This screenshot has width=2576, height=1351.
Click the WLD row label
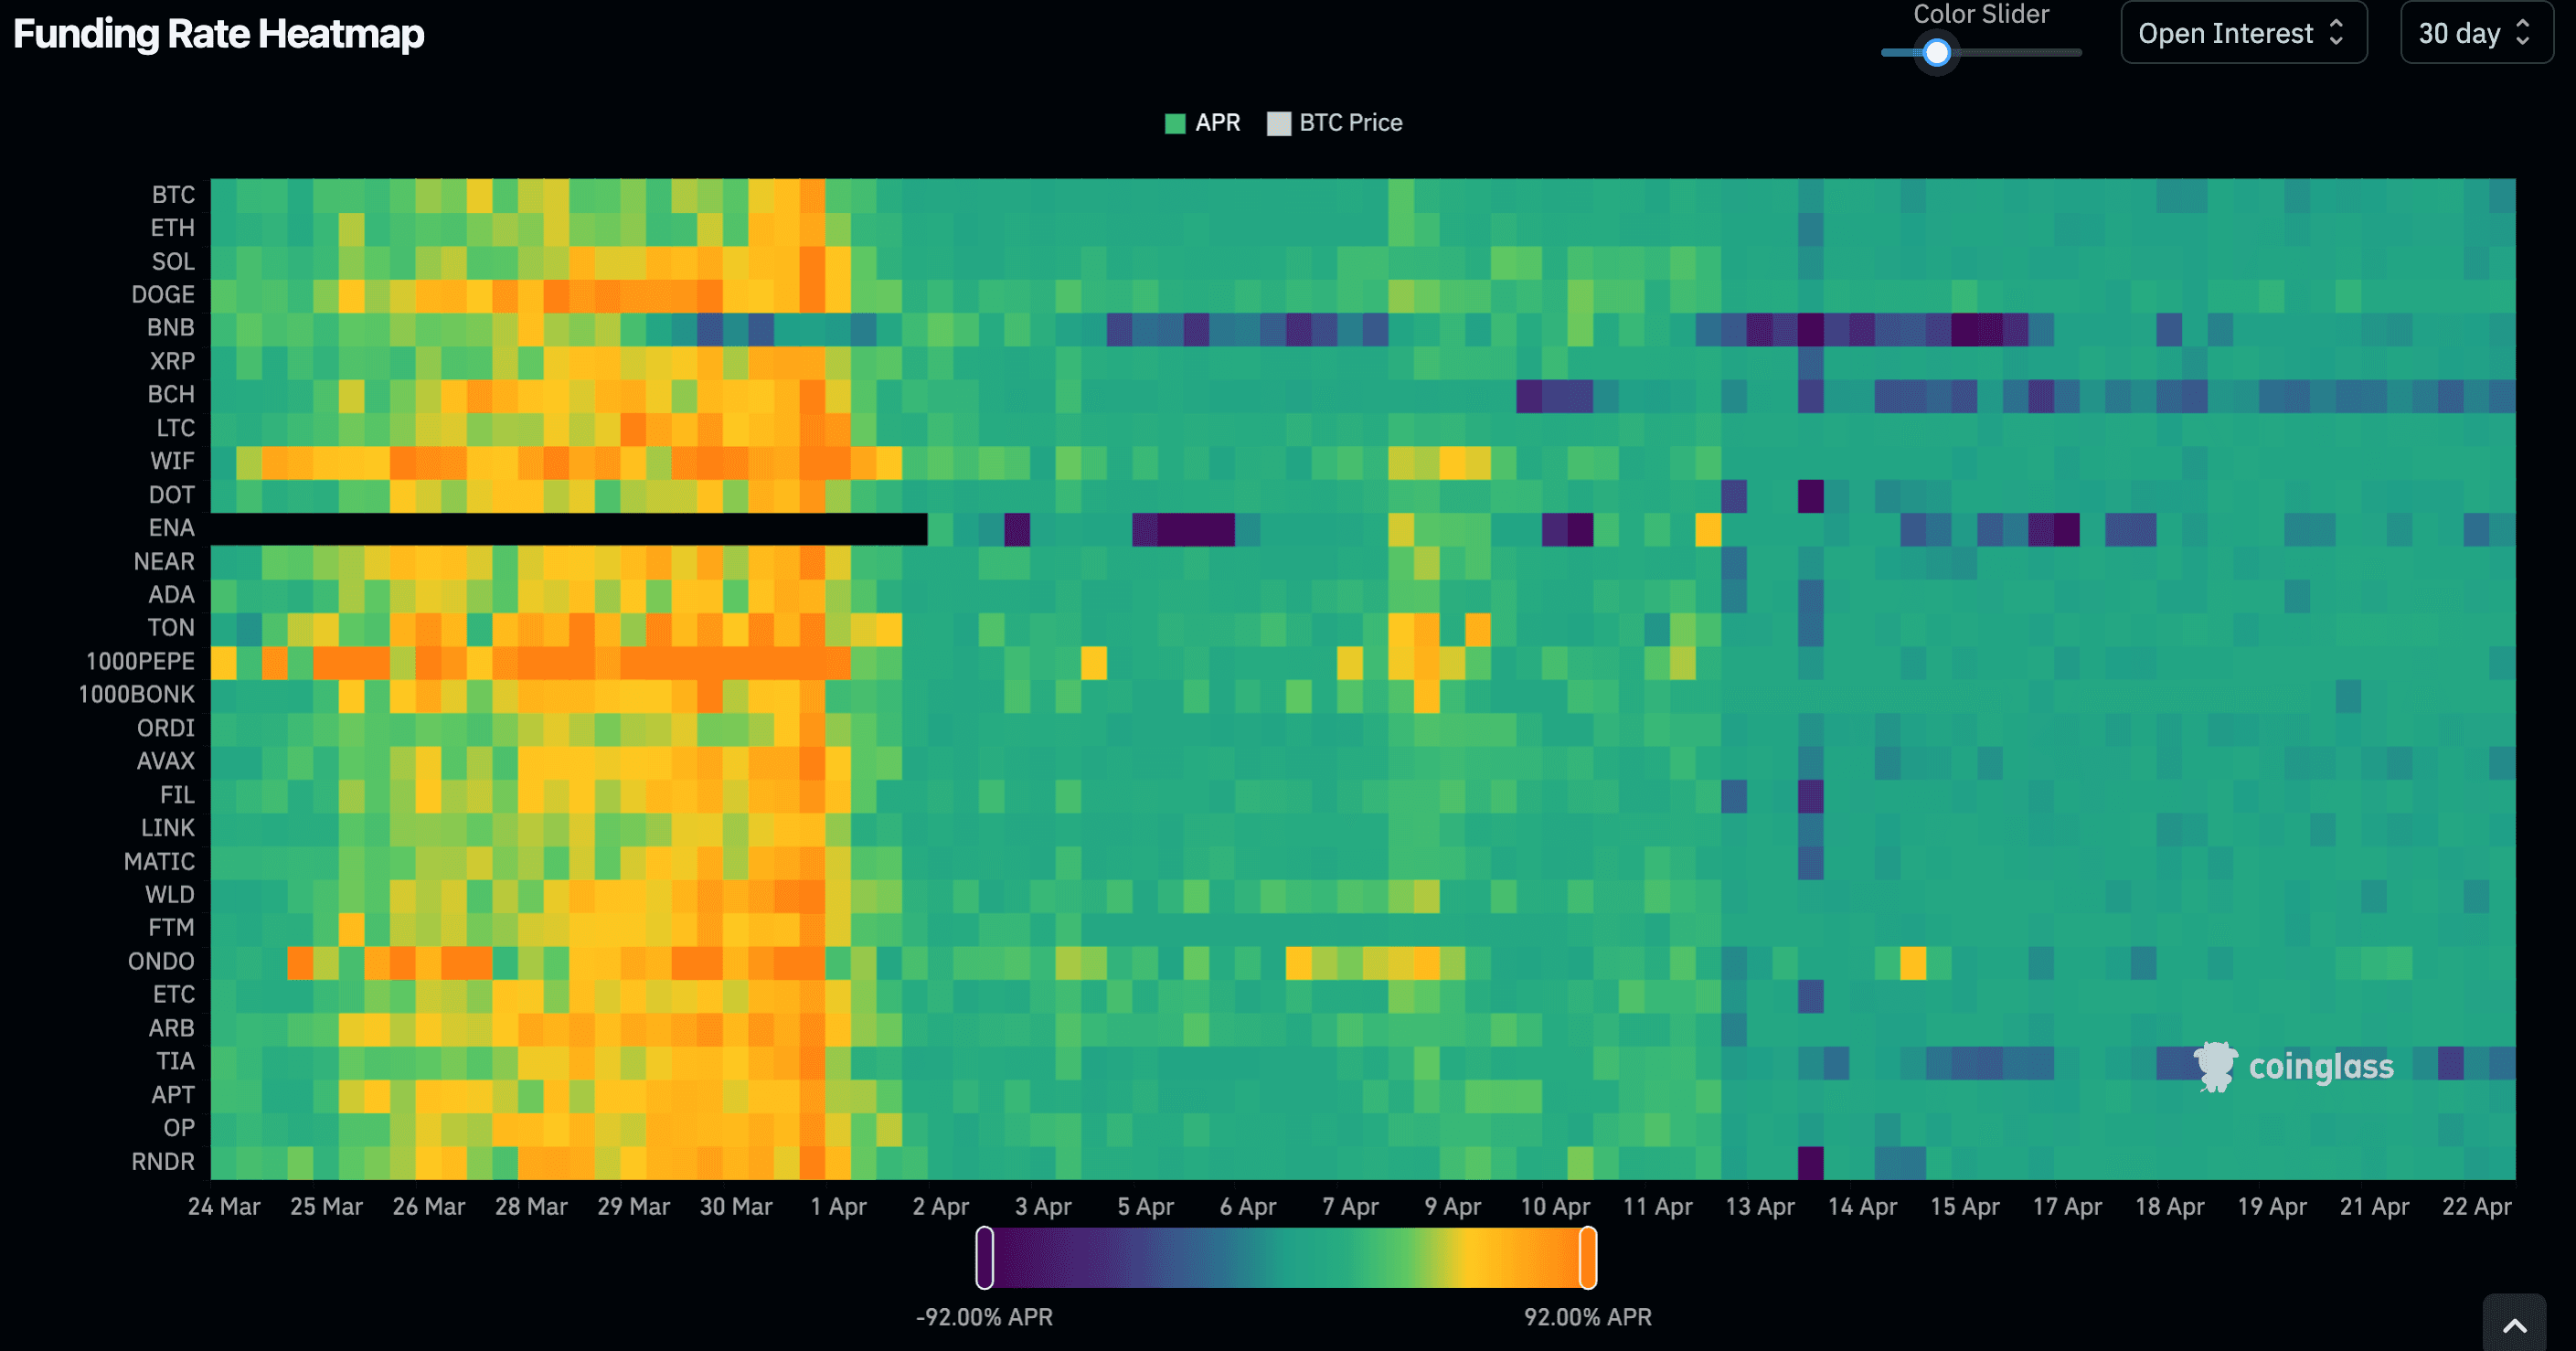170,894
